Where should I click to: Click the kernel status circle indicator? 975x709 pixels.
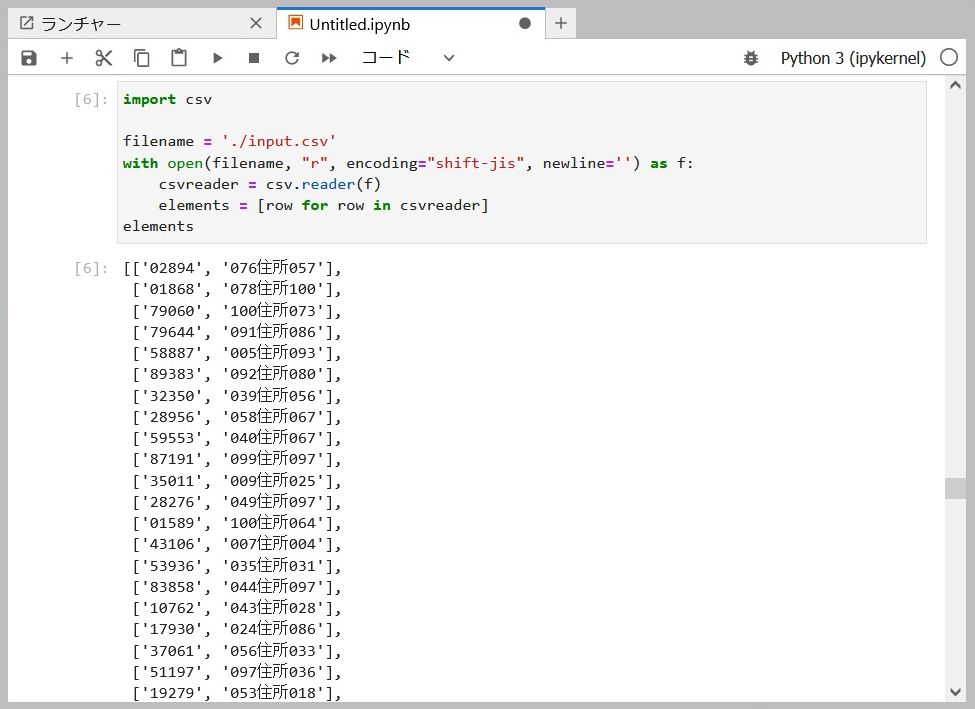pyautogui.click(x=949, y=57)
